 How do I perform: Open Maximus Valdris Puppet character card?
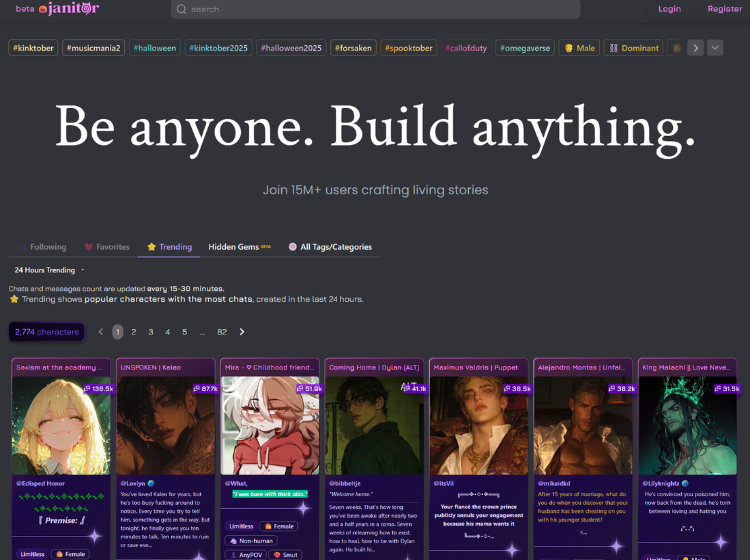(479, 425)
